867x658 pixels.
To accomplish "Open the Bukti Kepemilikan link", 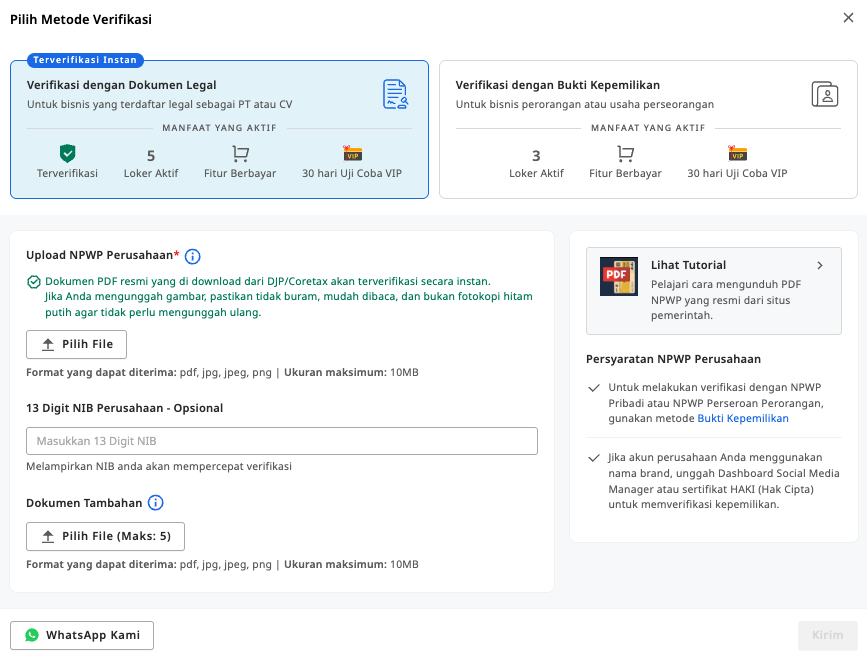I will click(743, 419).
